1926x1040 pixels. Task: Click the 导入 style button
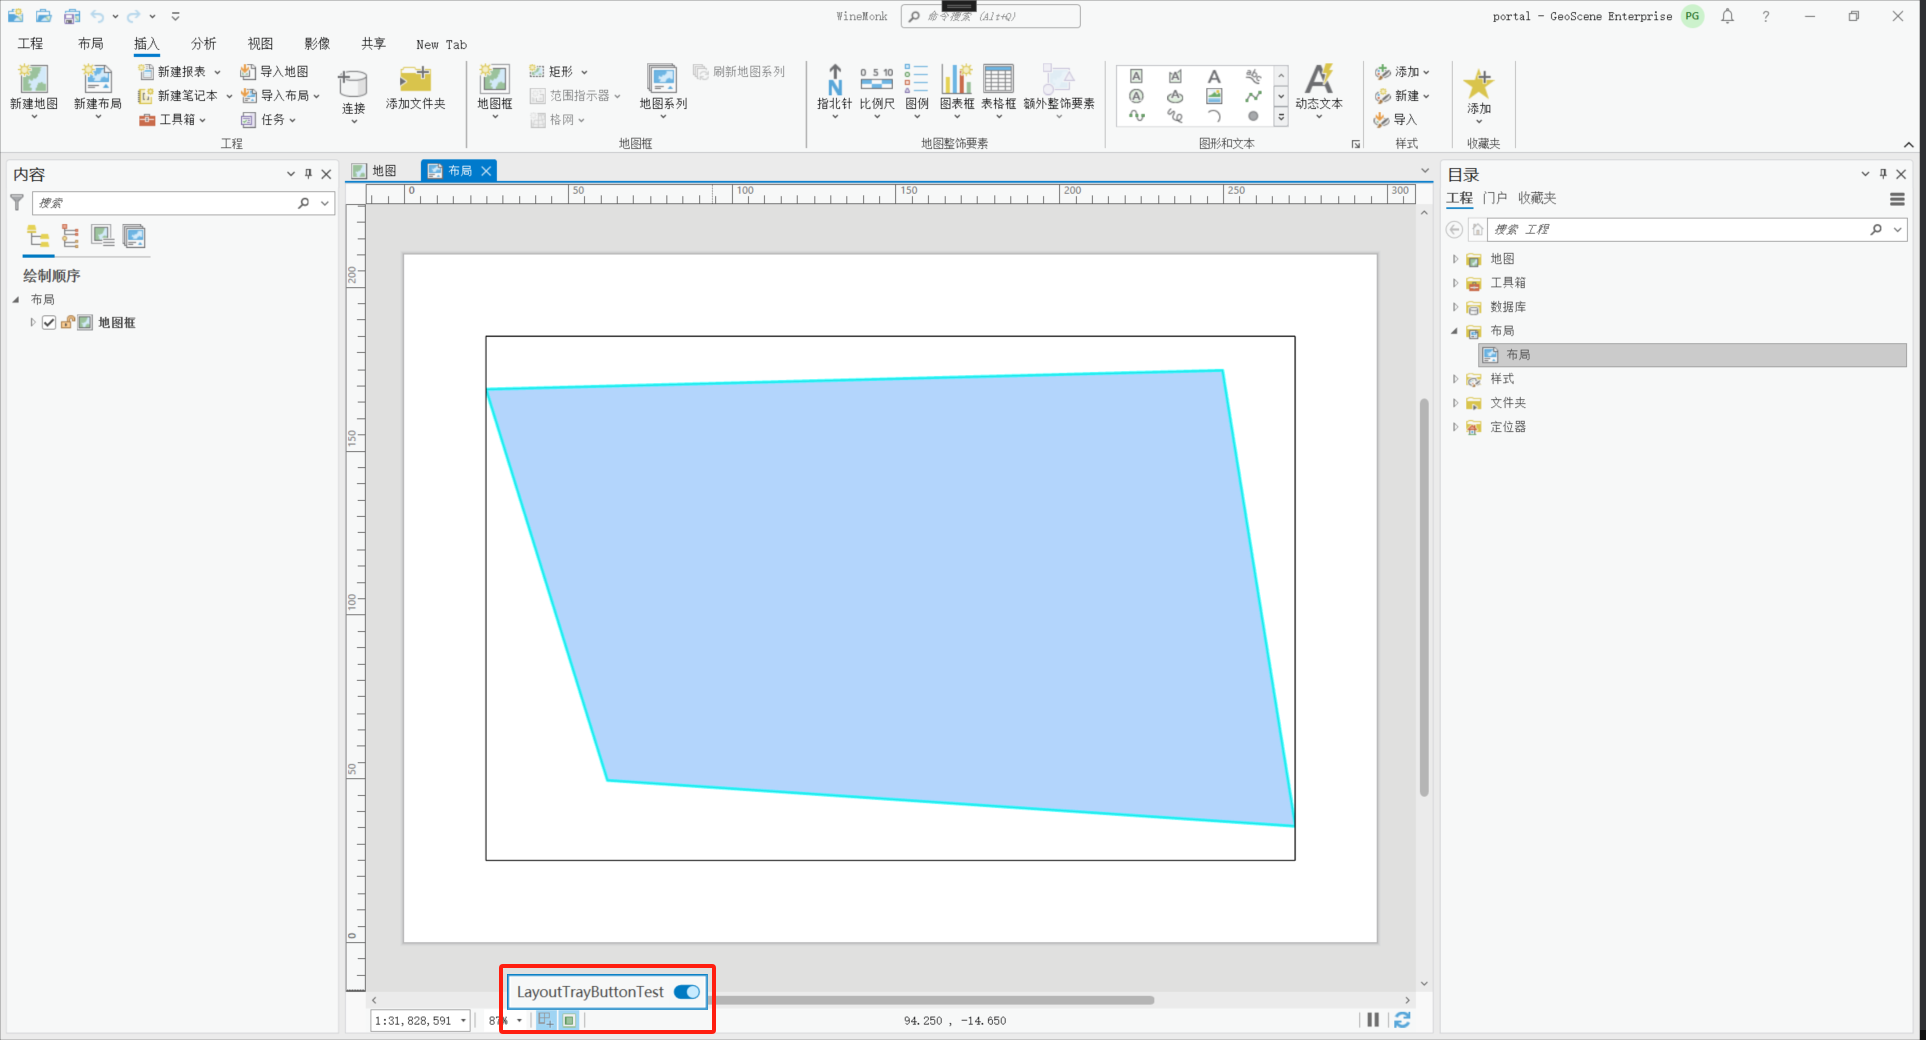[1395, 120]
